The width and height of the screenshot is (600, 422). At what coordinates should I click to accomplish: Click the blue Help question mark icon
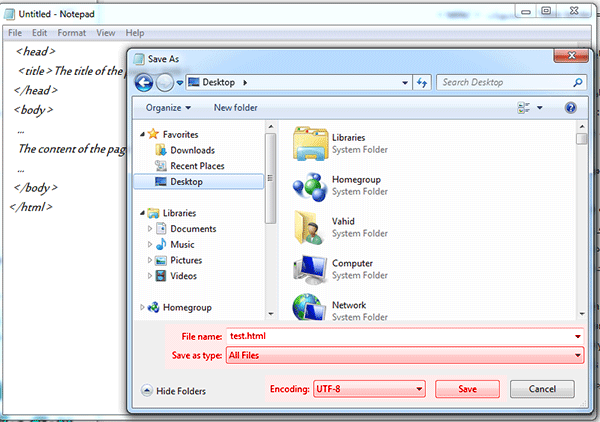[x=570, y=108]
